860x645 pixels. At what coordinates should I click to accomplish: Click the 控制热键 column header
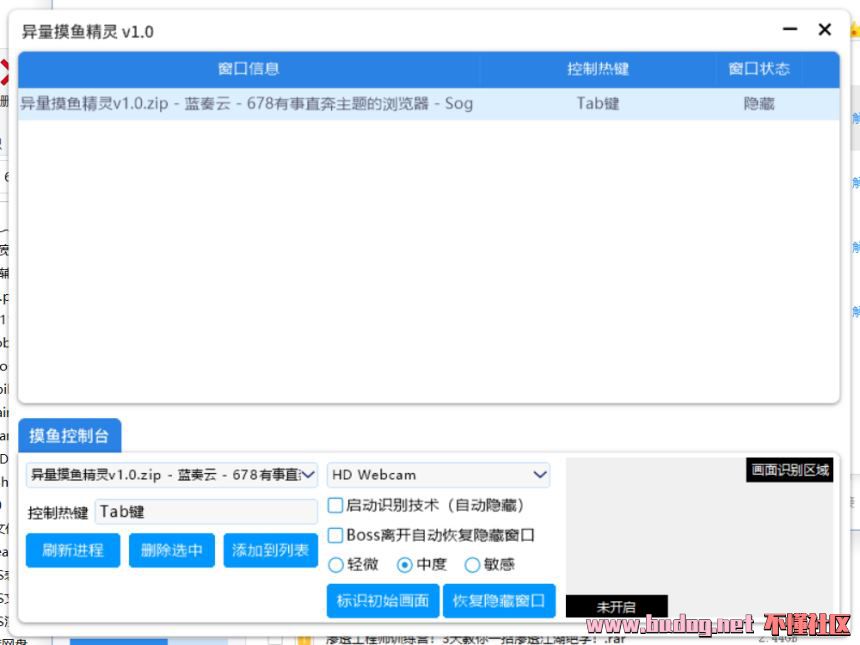[598, 69]
